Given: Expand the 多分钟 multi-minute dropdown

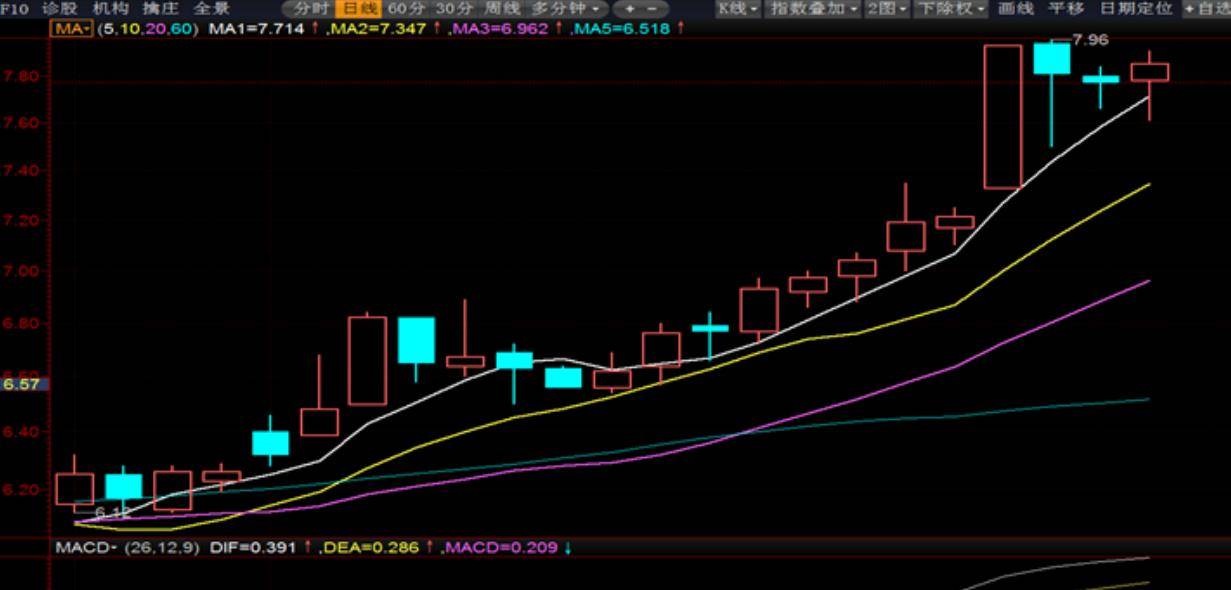Looking at the screenshot, I should click(567, 8).
